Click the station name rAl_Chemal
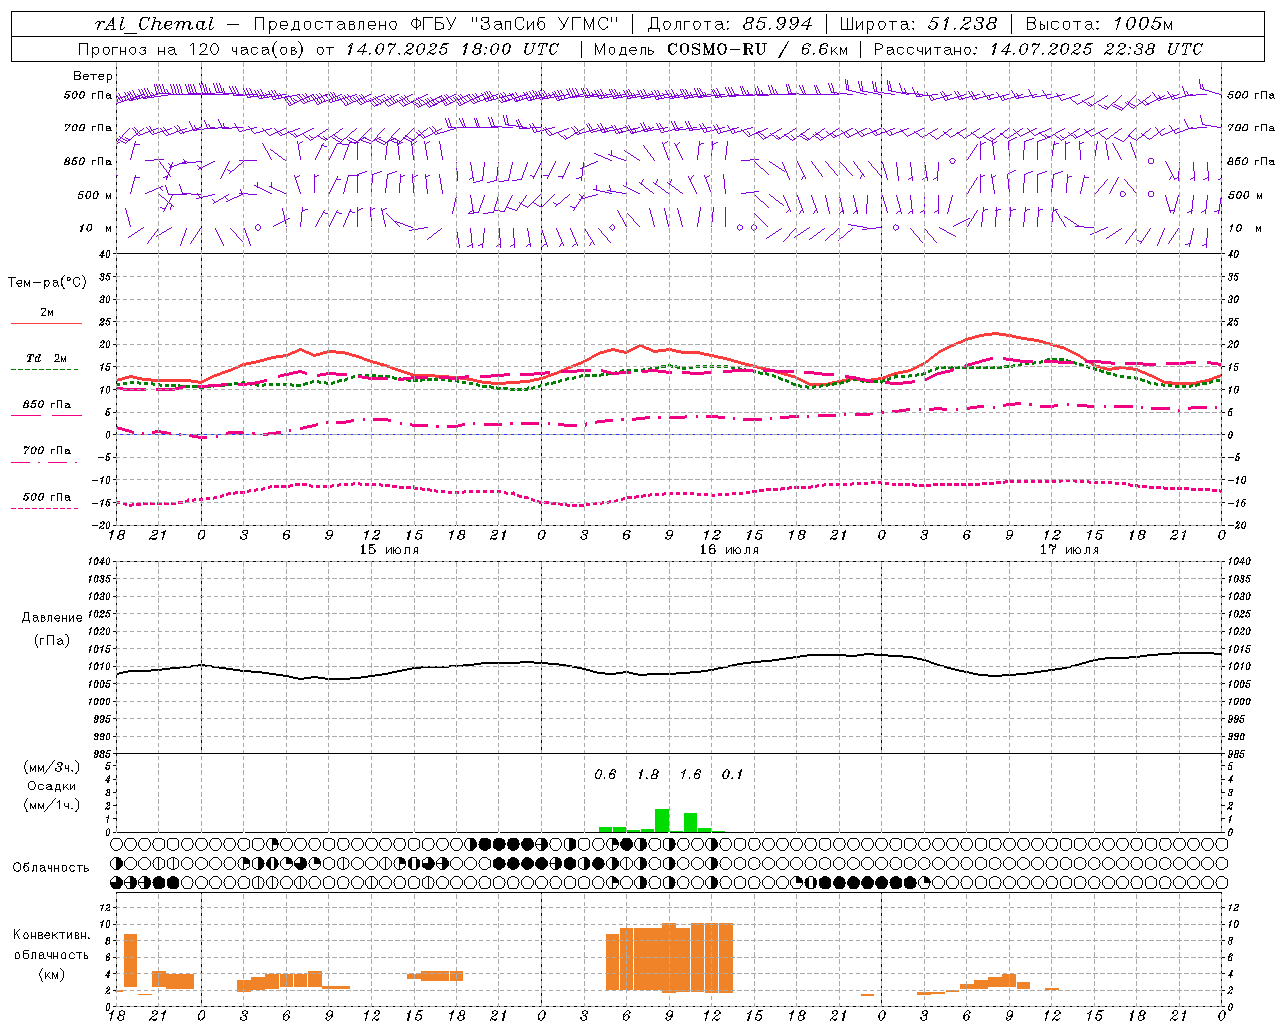This screenshot has width=1280, height=1024. tap(155, 24)
